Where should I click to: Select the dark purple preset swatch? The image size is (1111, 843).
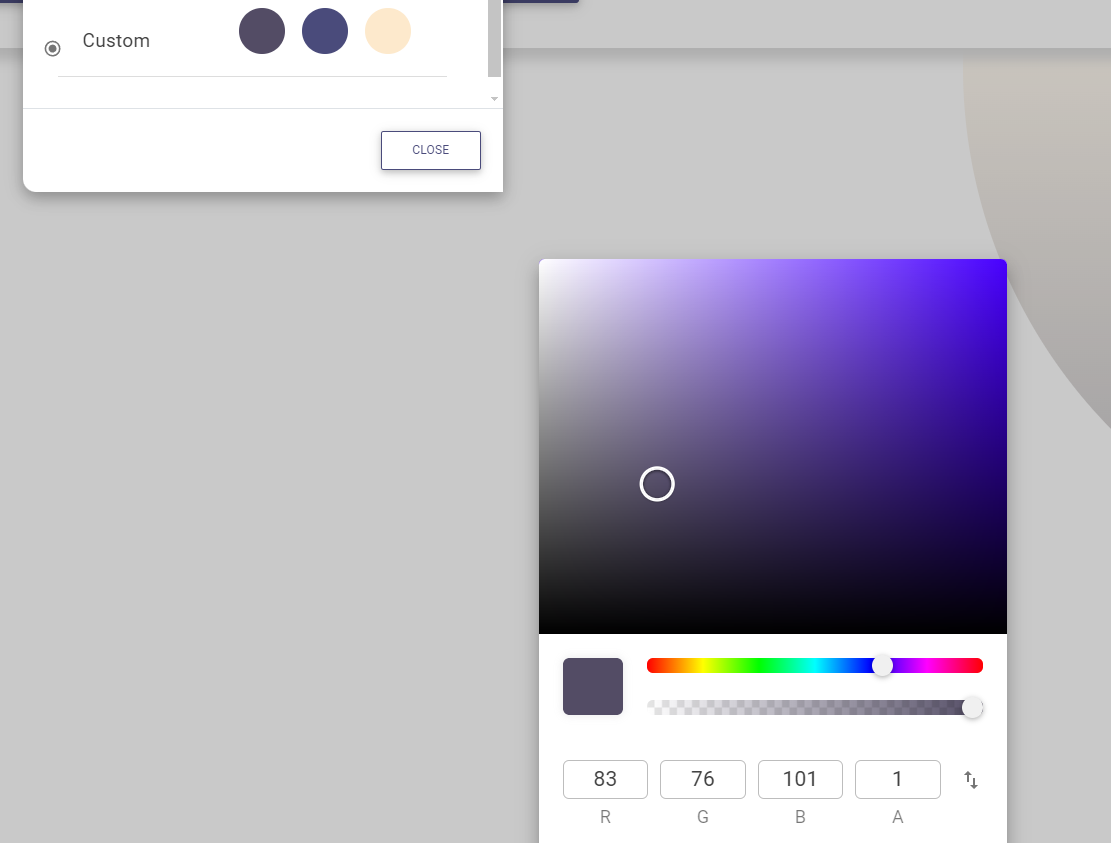(262, 31)
